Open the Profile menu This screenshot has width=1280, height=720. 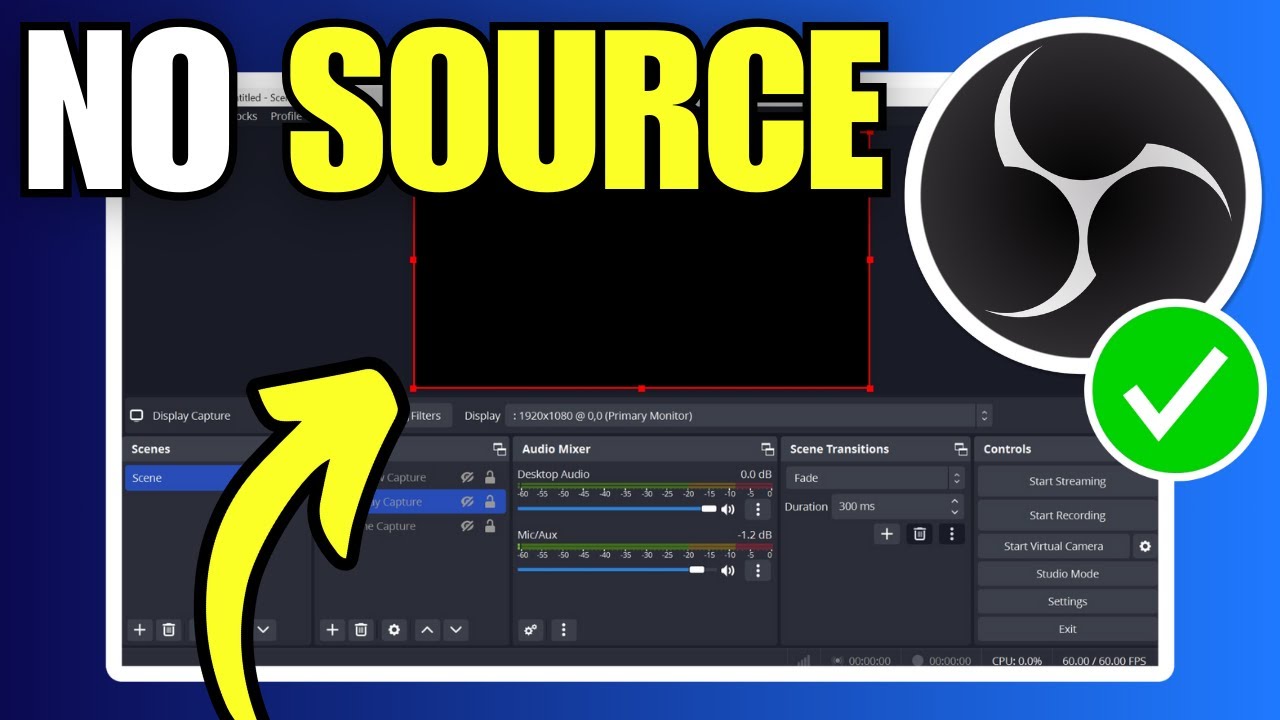click(x=286, y=116)
